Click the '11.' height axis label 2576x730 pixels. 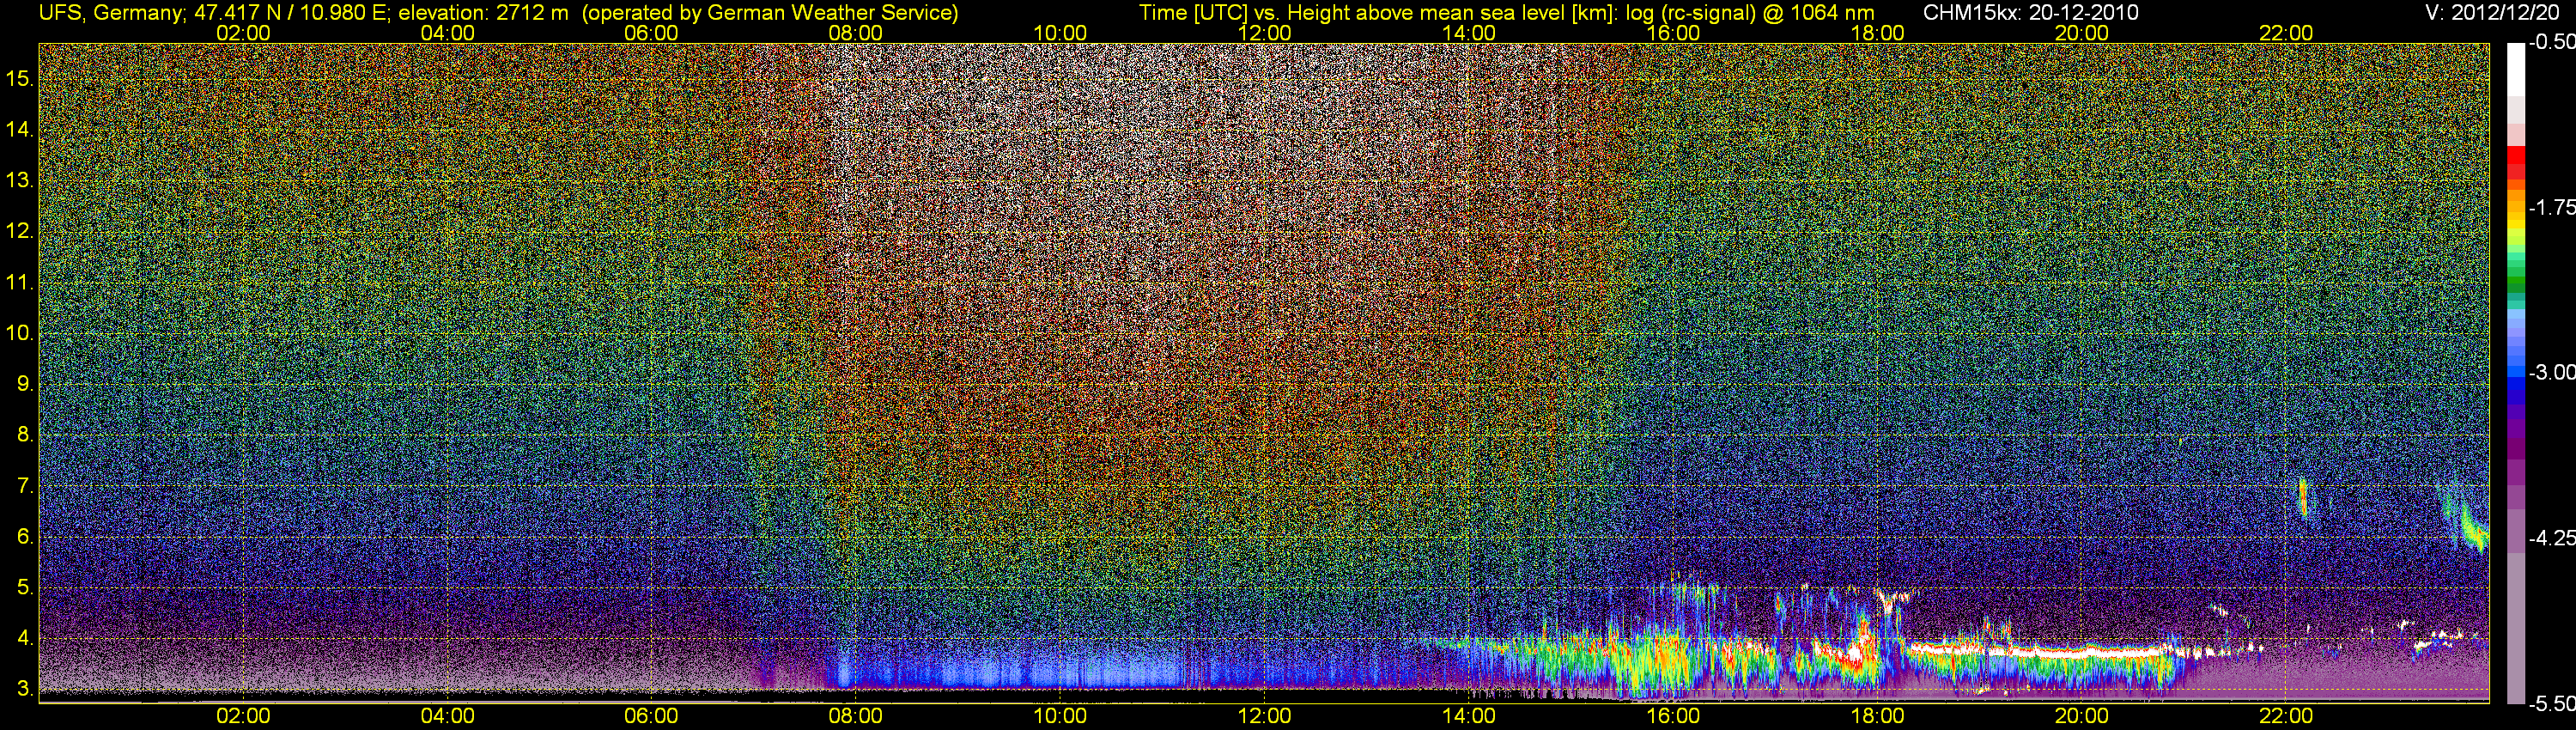point(20,282)
